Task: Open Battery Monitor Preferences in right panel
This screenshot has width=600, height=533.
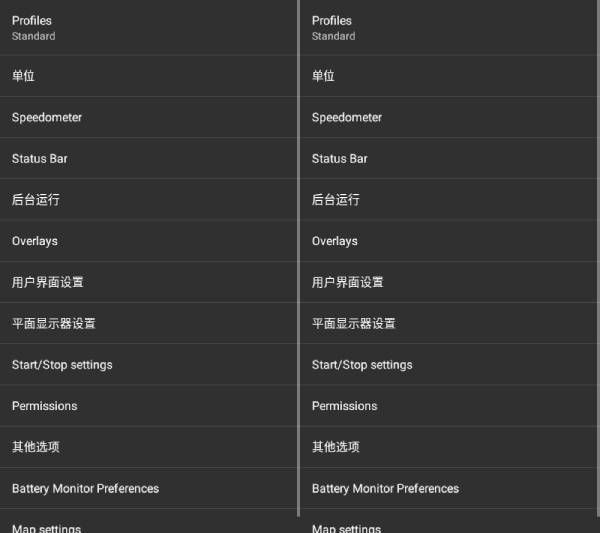Action: click(449, 488)
